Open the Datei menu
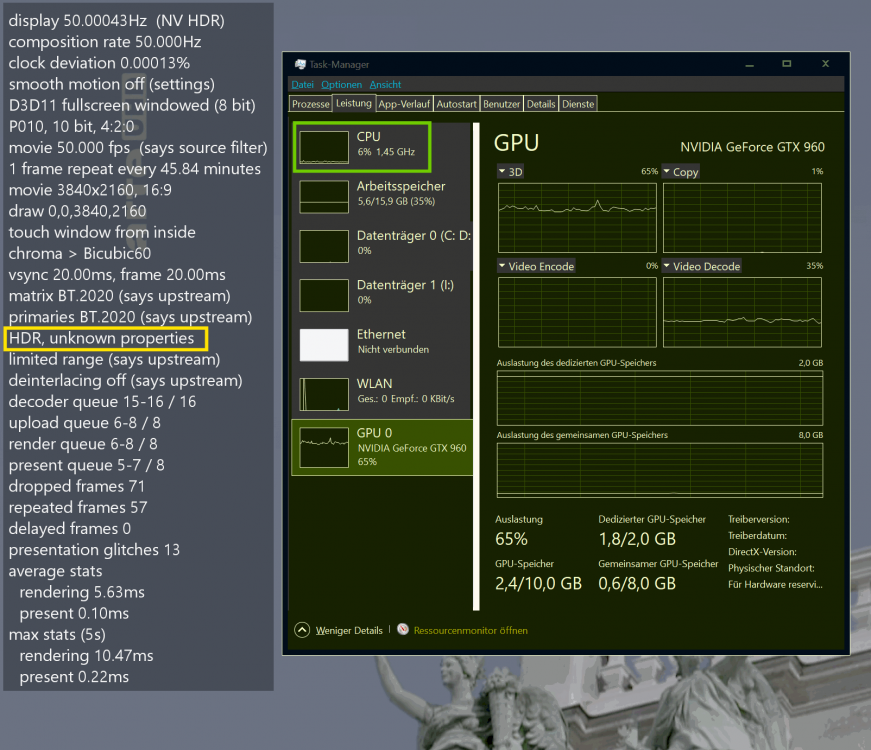 pyautogui.click(x=302, y=85)
